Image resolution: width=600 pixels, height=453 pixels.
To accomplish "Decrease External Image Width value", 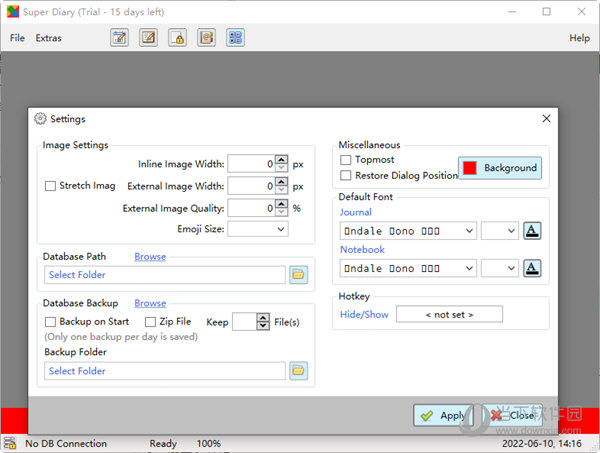I will click(x=282, y=190).
